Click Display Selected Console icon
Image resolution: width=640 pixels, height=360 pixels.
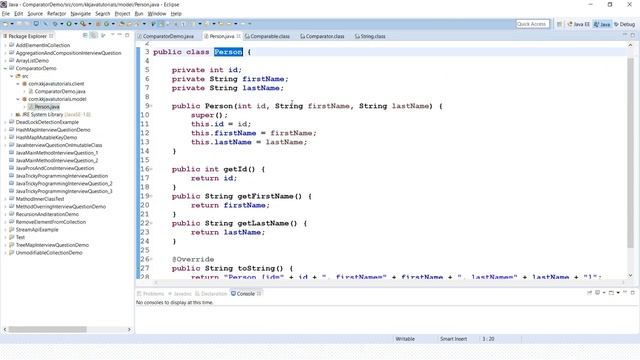point(598,293)
